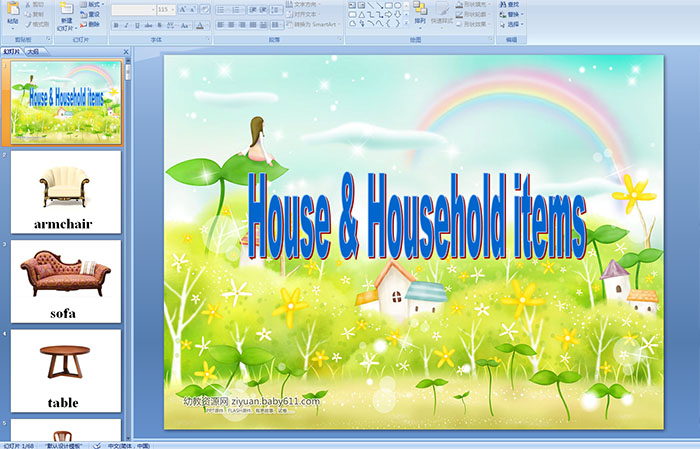Screen dimensions: 700x449
Task: Click the New Slide (新建幻灯片) icon
Action: coord(66,9)
